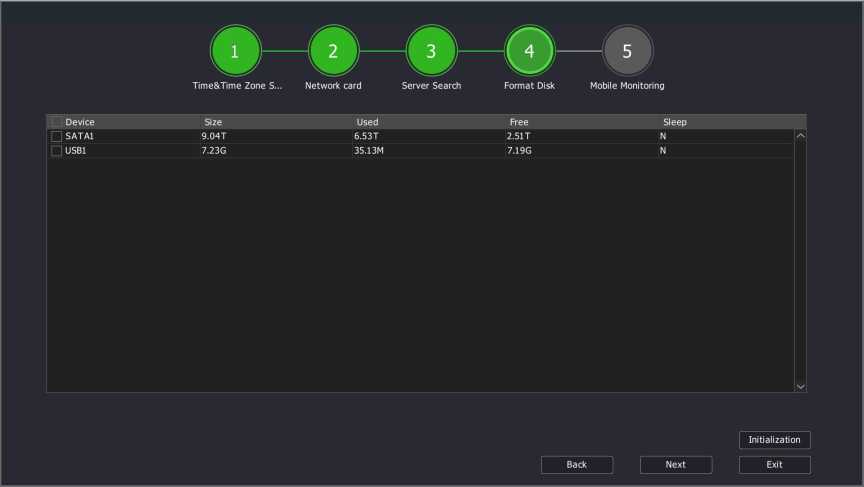The height and width of the screenshot is (487, 864).
Task: Click the 9.04T size value
Action: [213, 136]
